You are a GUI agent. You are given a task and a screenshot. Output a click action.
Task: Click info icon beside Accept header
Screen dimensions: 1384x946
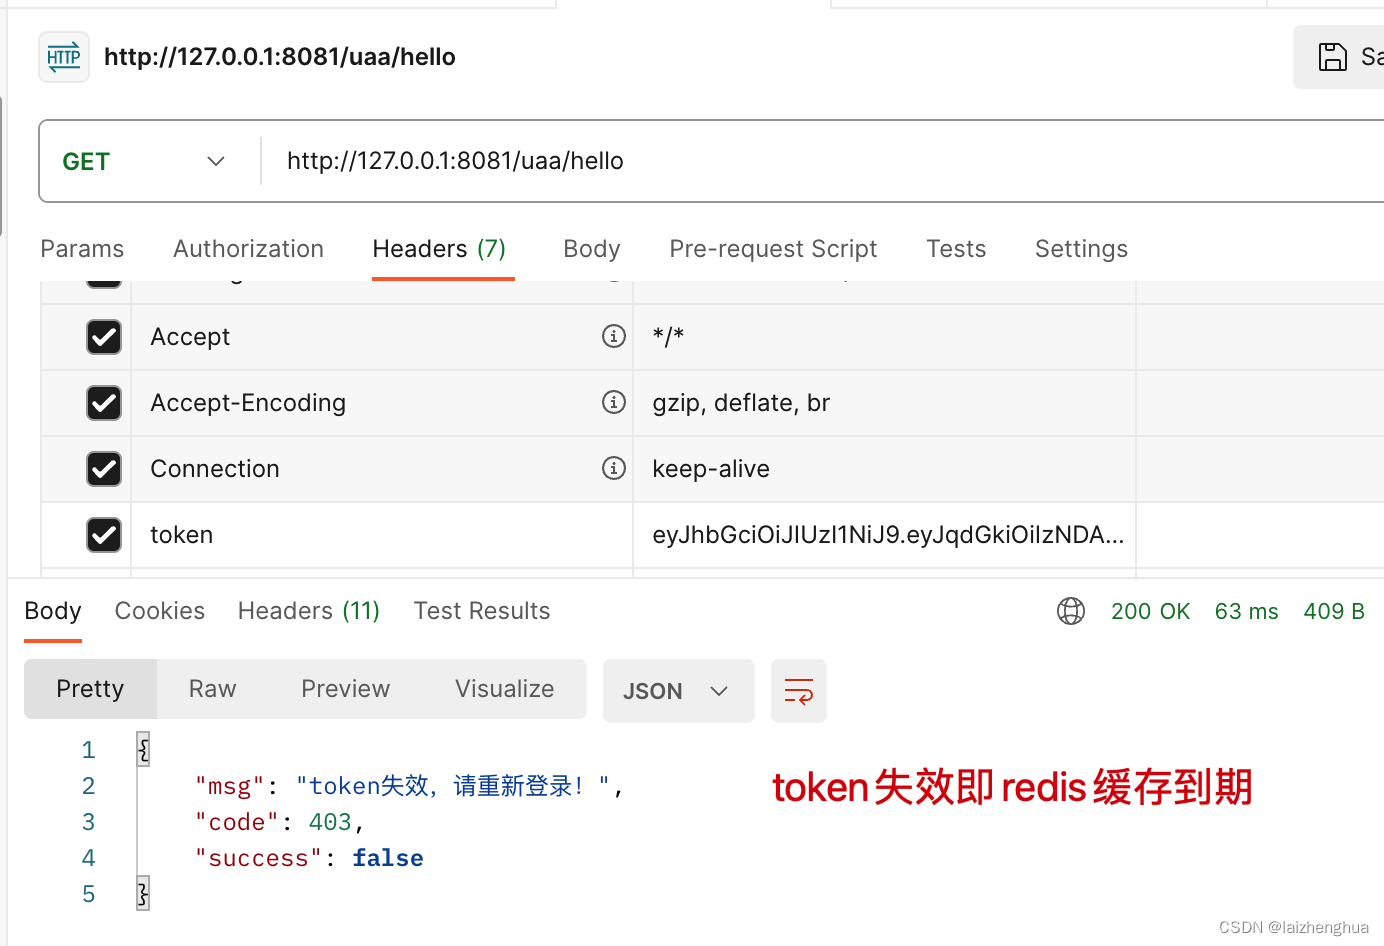(614, 336)
